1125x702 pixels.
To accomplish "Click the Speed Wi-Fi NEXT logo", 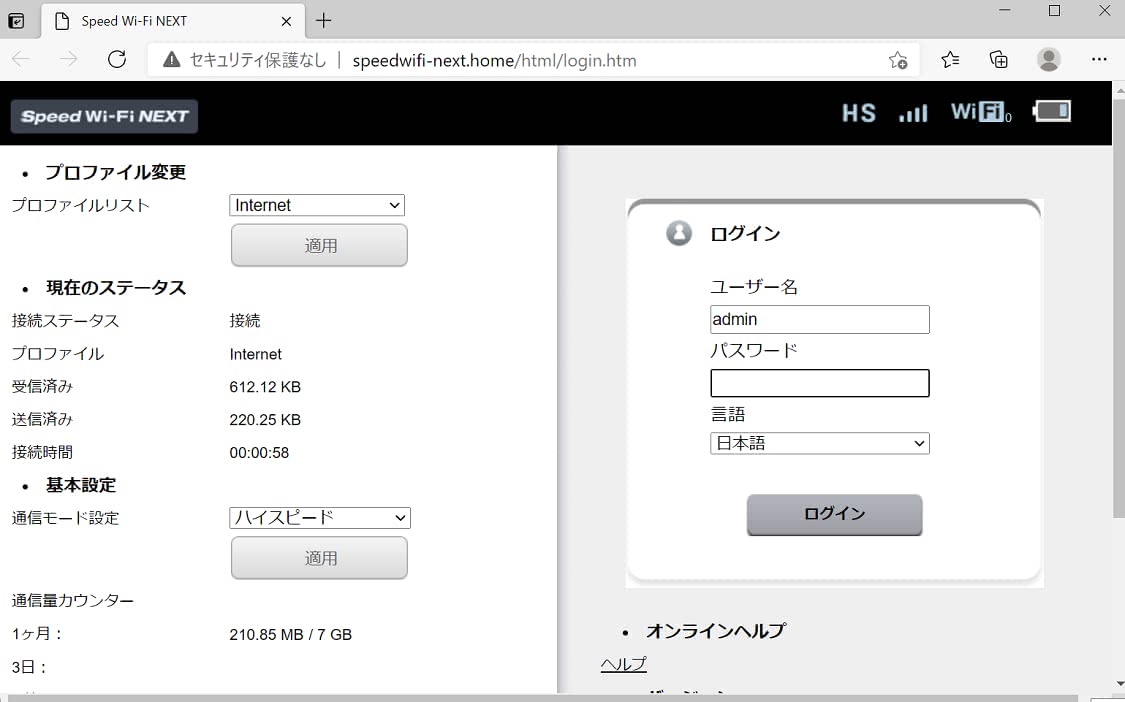I will point(104,116).
